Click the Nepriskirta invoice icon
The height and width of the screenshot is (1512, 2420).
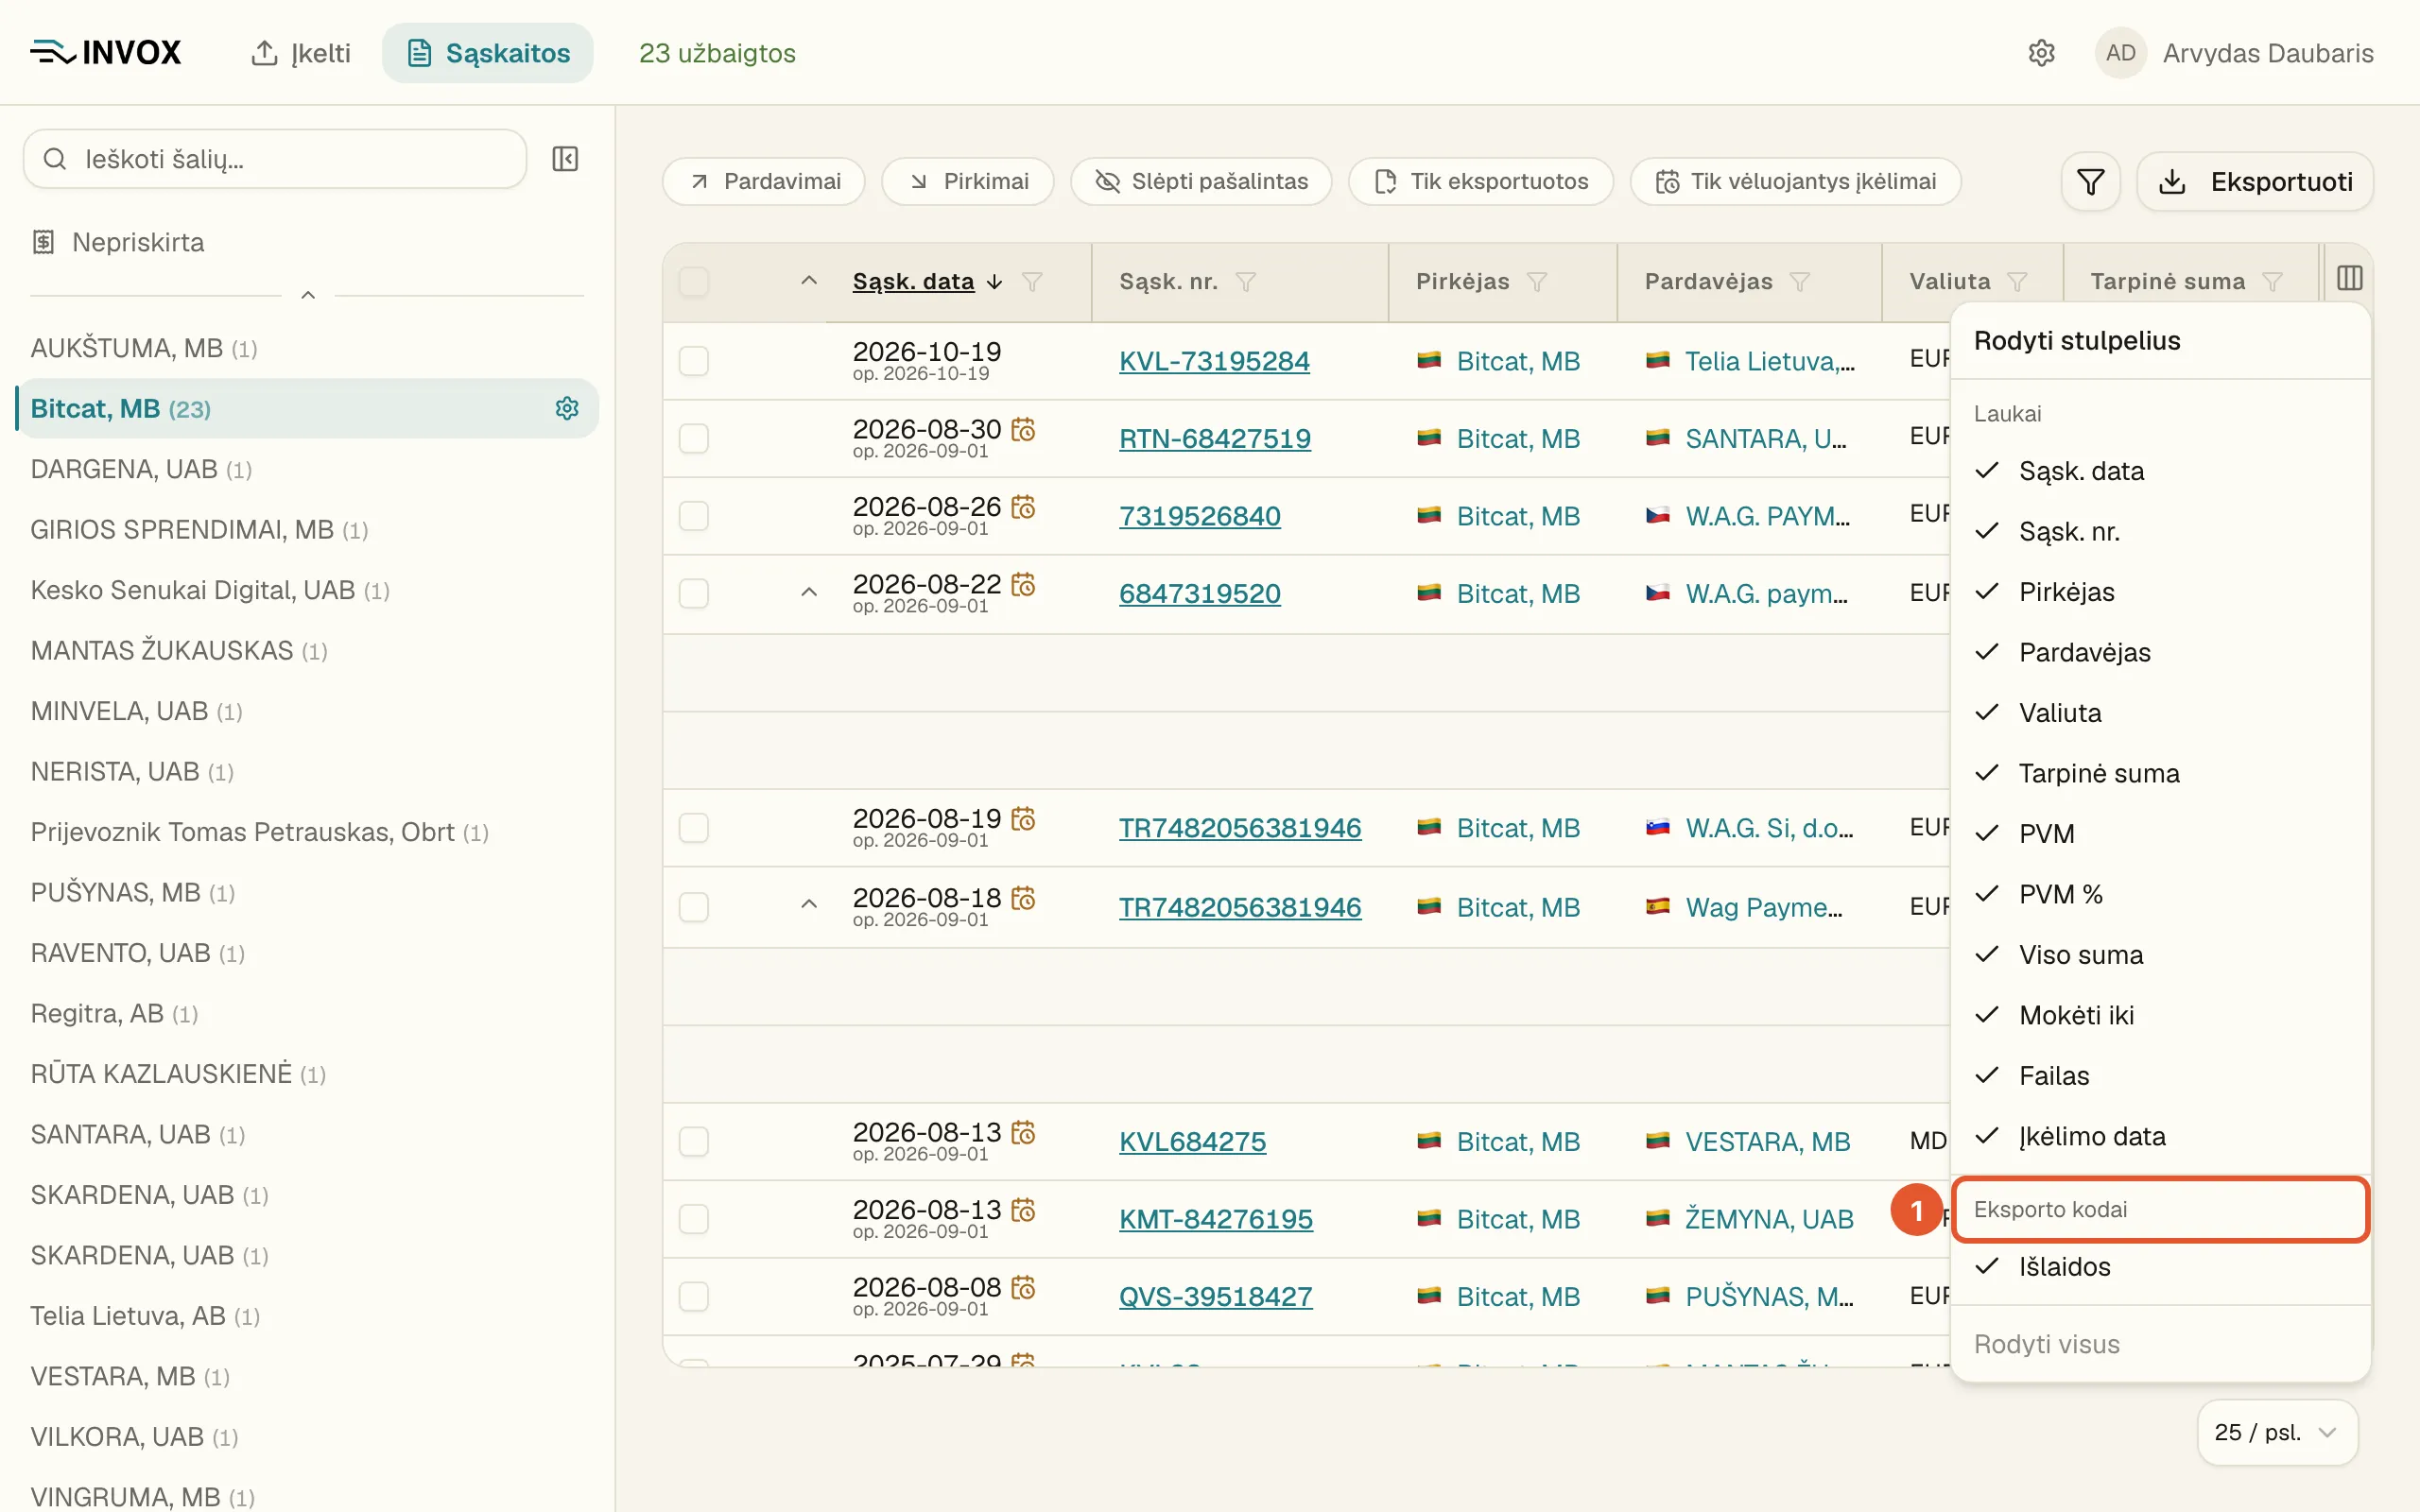(43, 242)
